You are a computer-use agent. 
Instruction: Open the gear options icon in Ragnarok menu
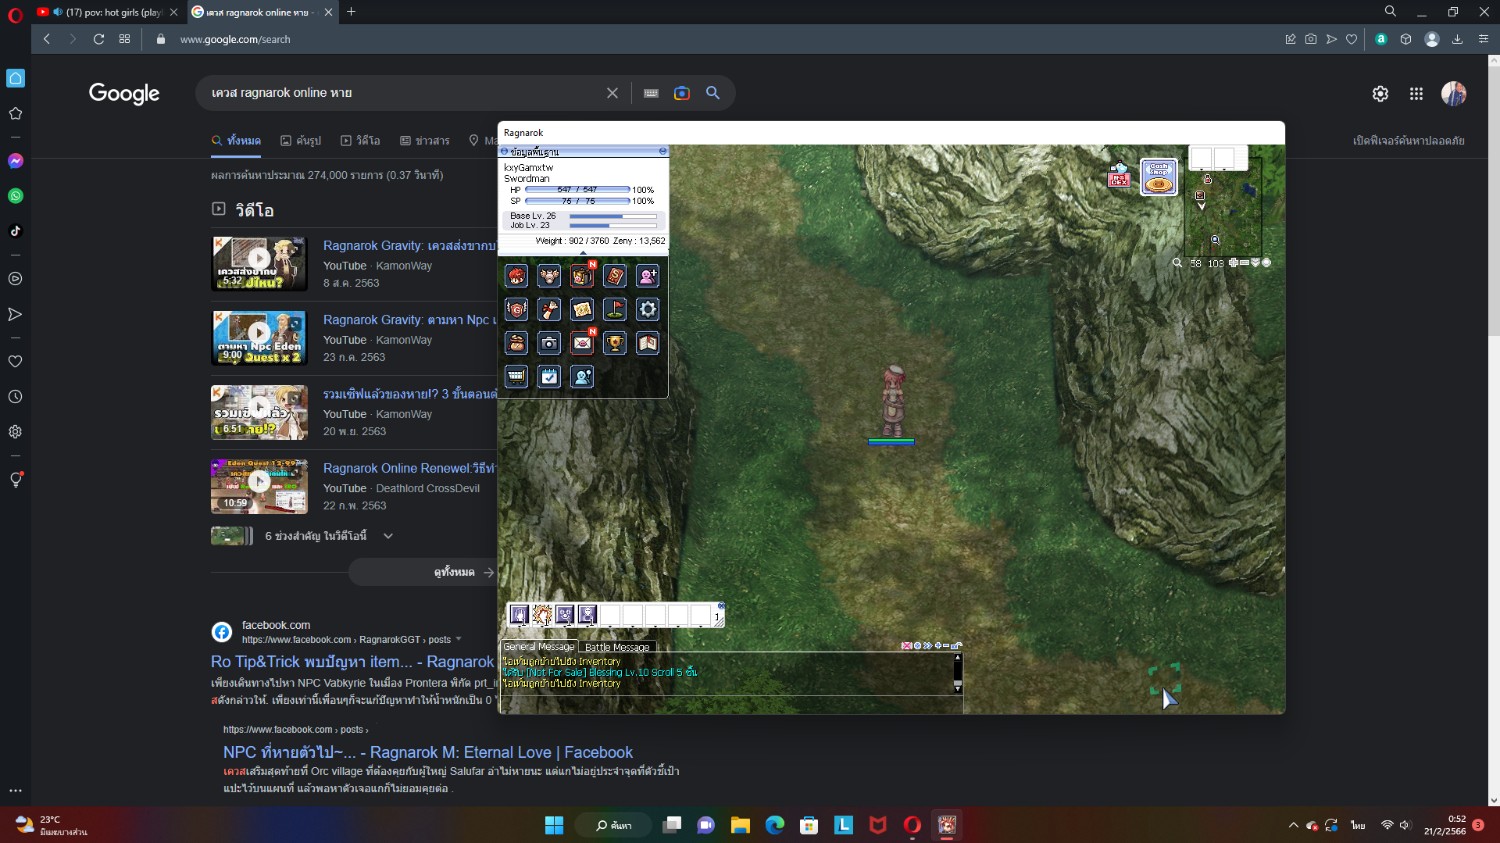tap(648, 309)
